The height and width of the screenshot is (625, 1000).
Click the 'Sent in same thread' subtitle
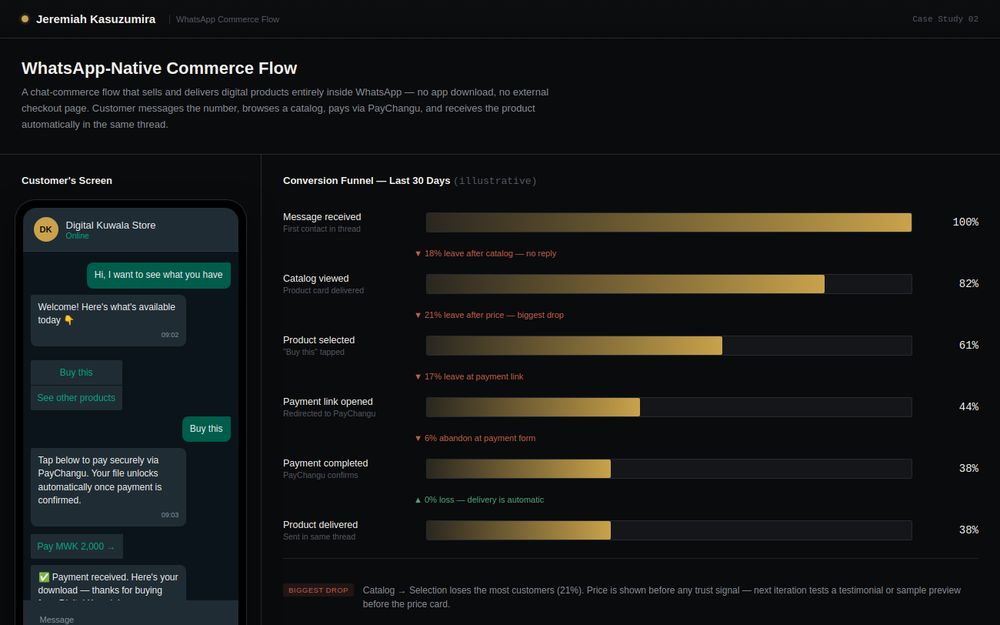tap(320, 537)
